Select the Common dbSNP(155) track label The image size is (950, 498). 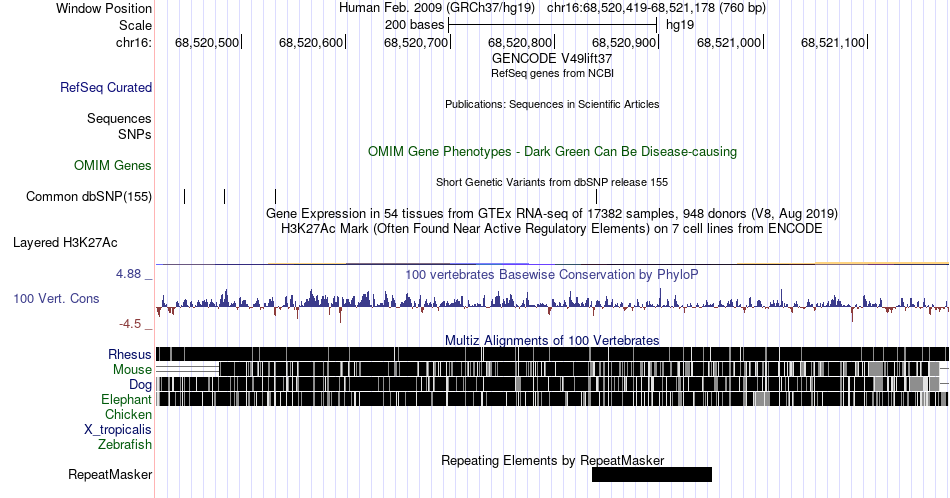(89, 196)
